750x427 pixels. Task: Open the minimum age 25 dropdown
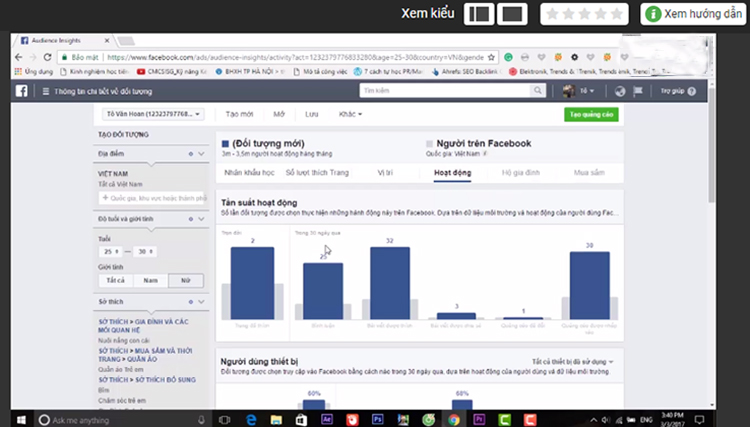(x=111, y=252)
